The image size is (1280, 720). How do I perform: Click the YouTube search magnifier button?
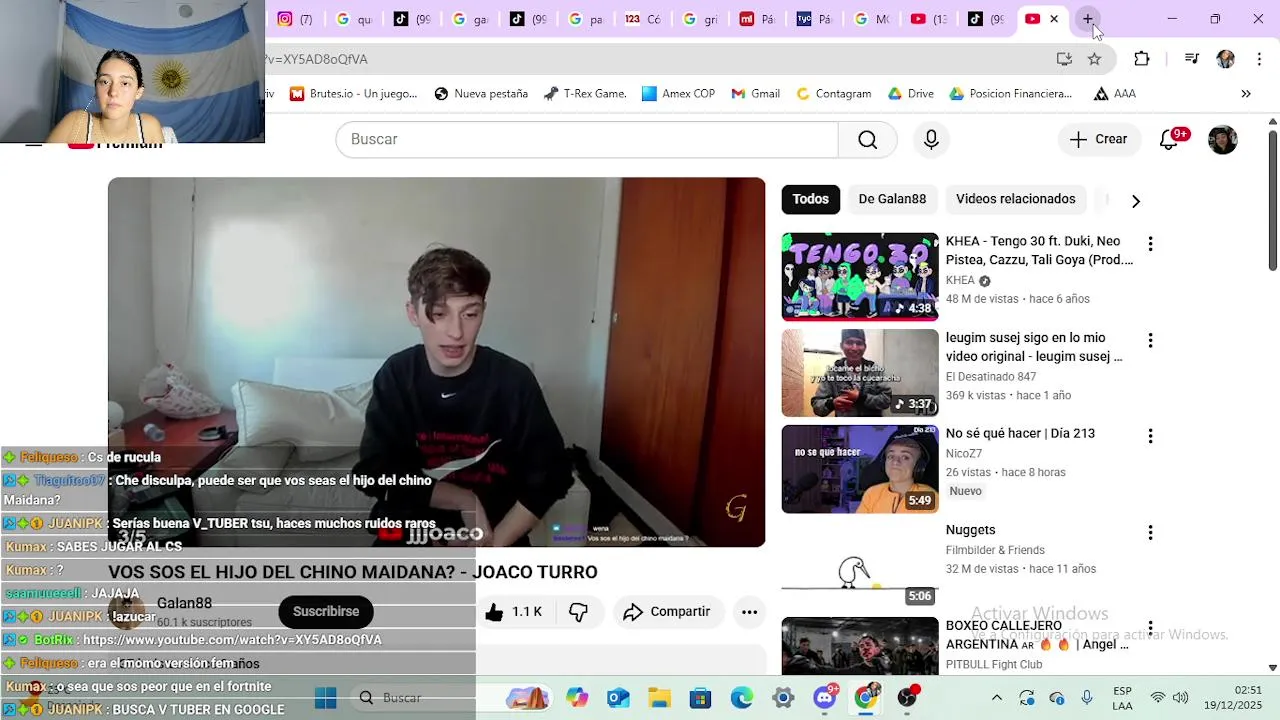click(x=867, y=139)
